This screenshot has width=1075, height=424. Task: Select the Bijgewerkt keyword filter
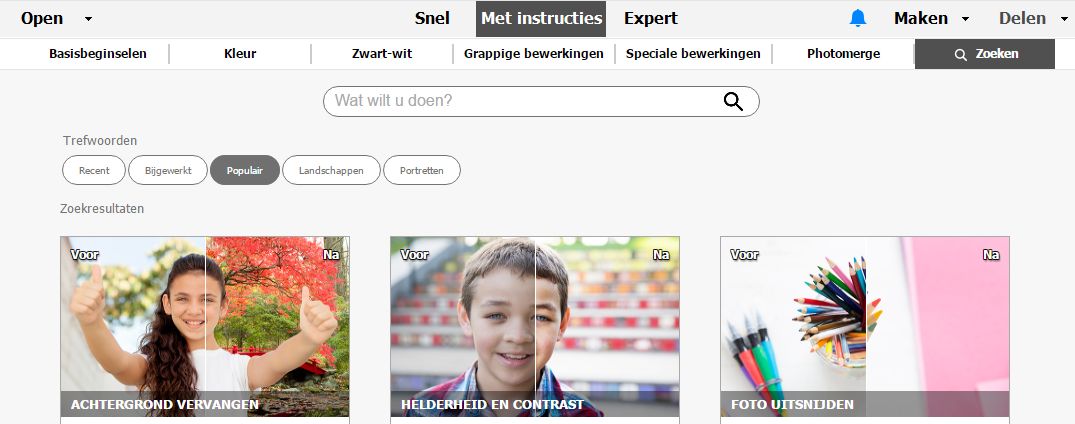coord(168,170)
